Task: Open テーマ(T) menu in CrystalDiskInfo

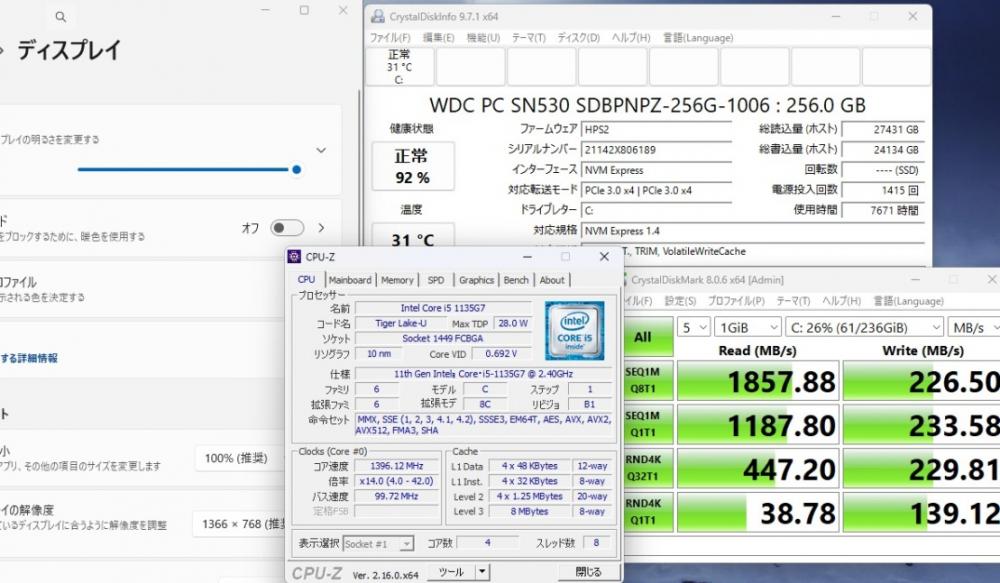Action: point(529,38)
